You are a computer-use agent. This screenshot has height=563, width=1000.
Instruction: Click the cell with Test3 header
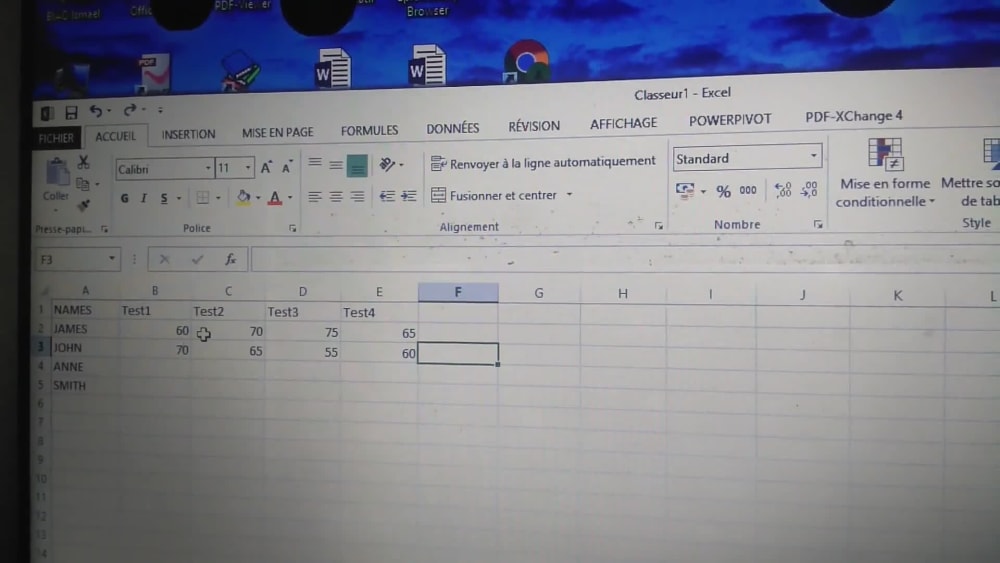click(x=303, y=312)
